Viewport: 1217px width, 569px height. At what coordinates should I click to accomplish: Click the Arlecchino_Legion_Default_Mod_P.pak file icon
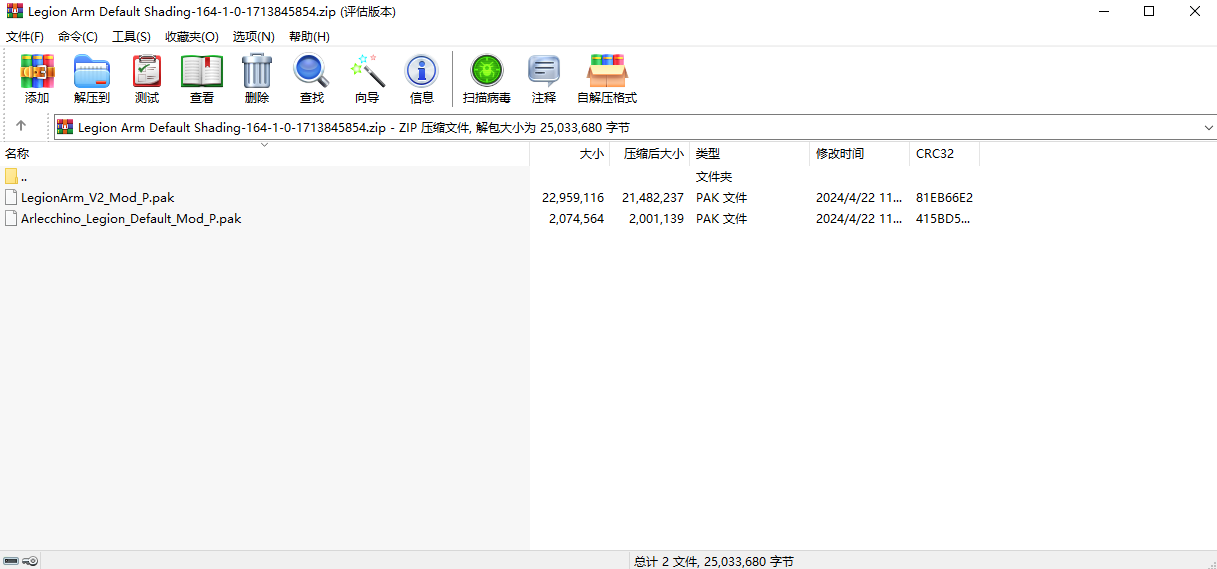point(11,218)
